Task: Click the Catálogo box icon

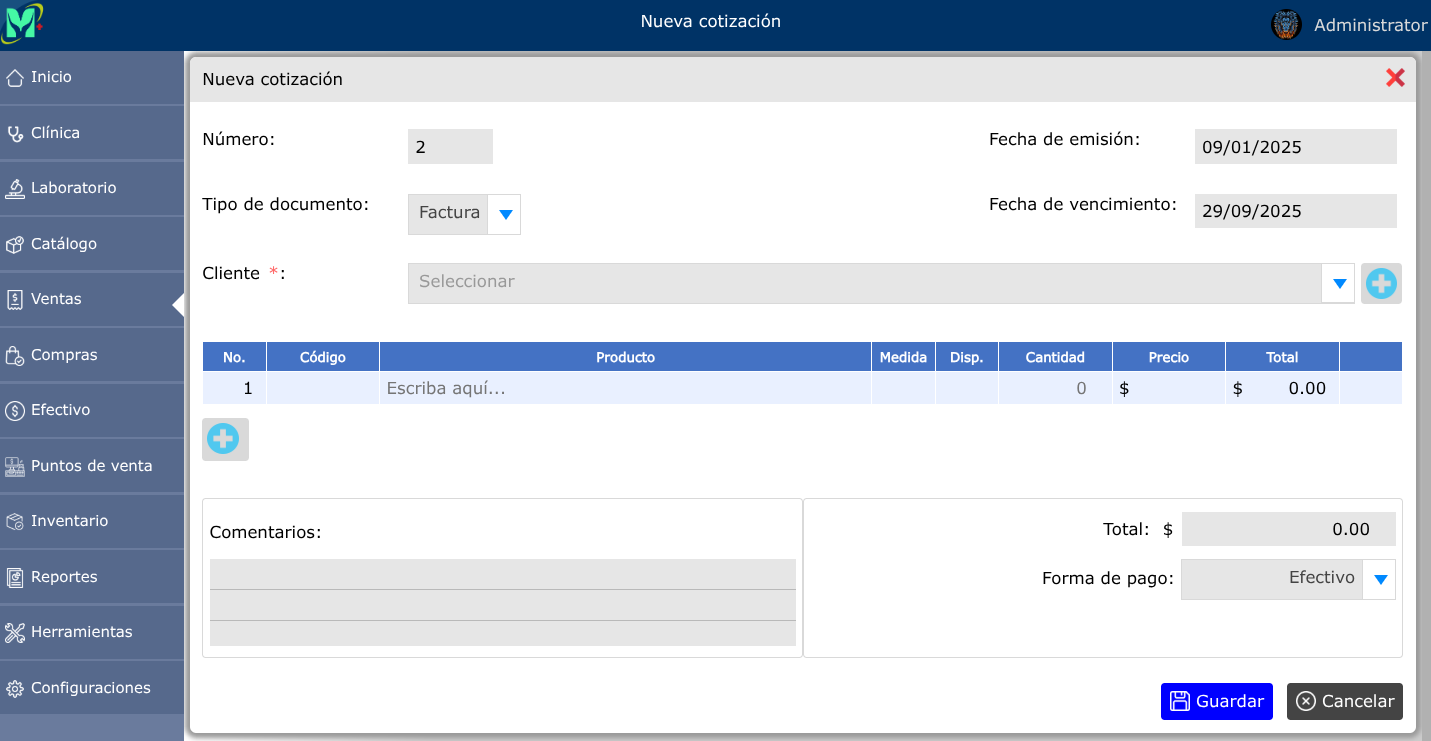Action: tap(15, 244)
